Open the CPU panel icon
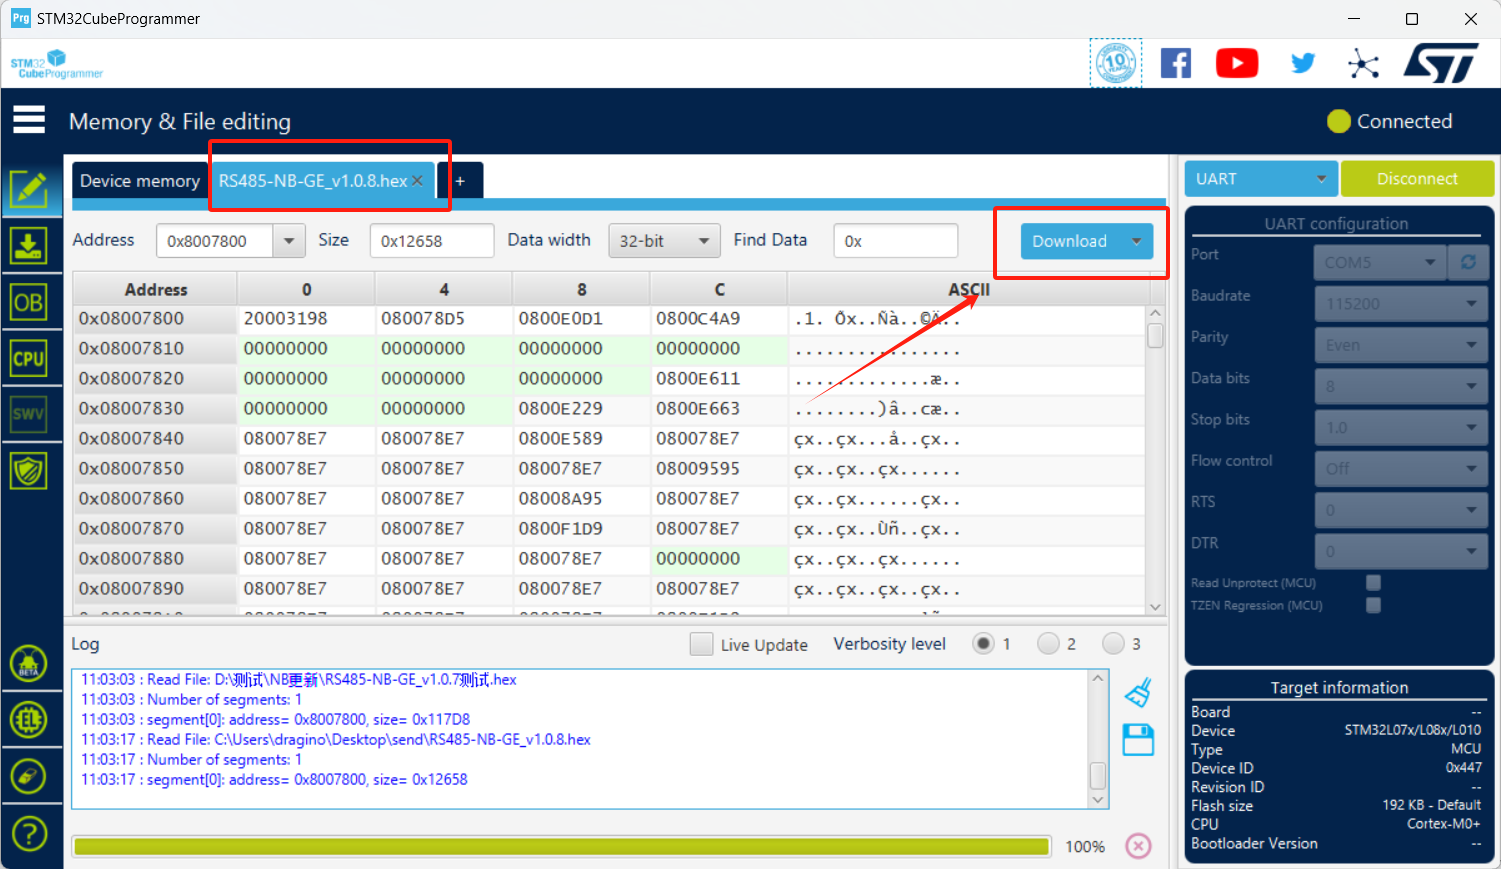Viewport: 1501px width, 869px height. (29, 358)
